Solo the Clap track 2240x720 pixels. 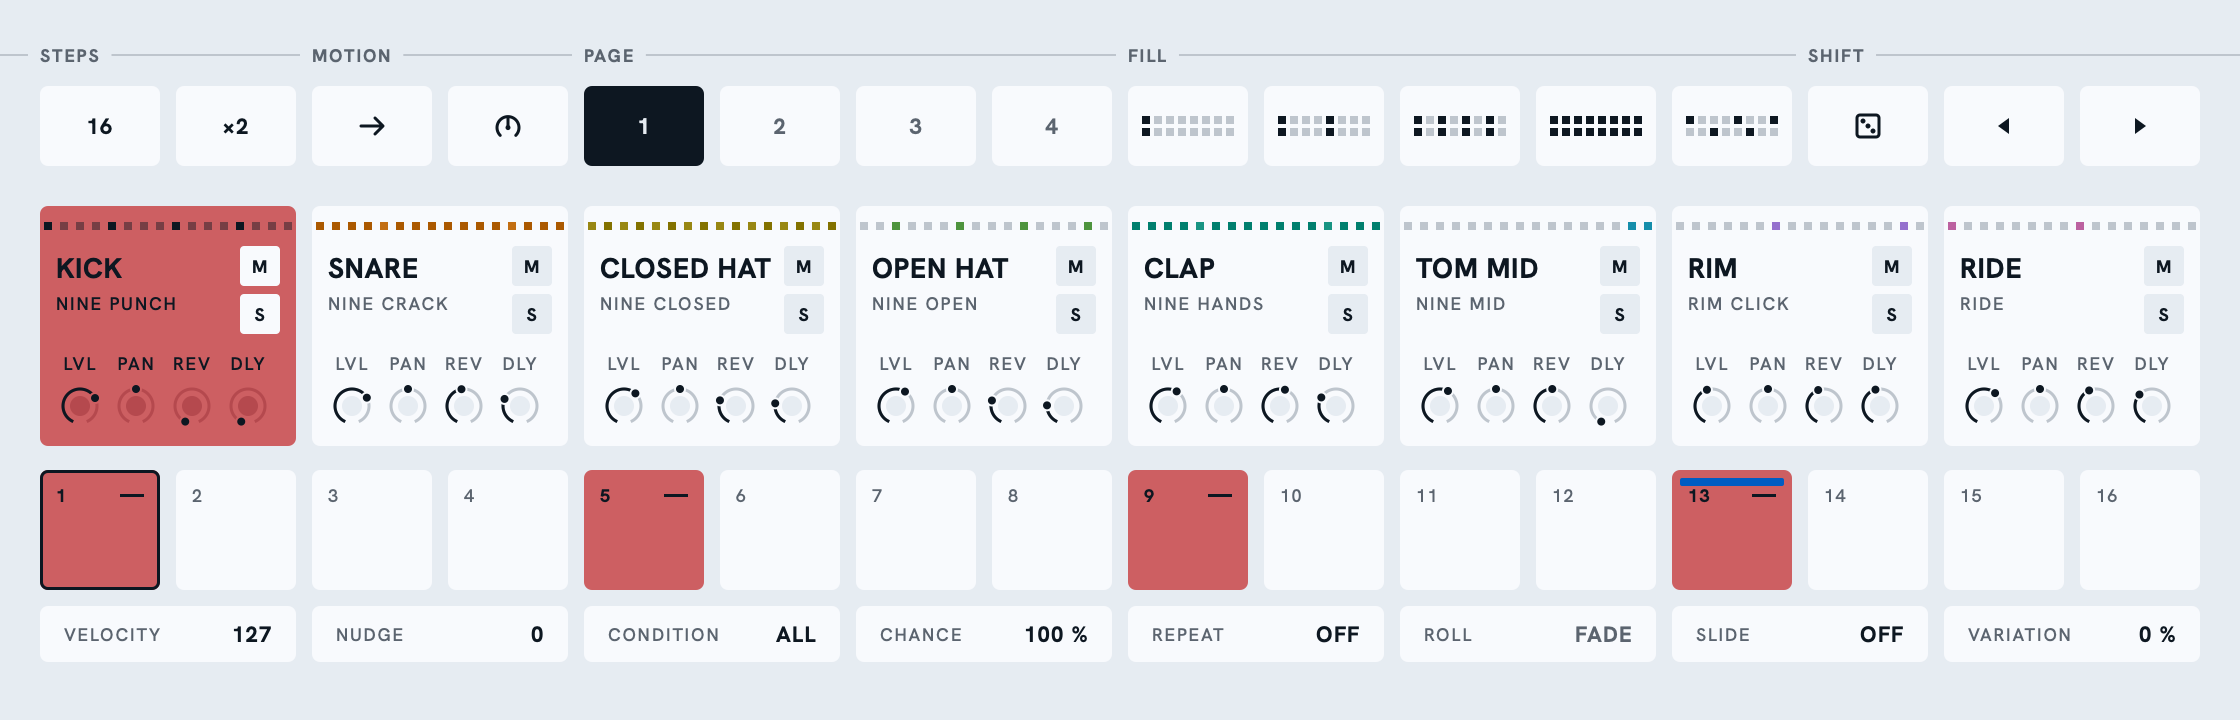pos(1348,314)
